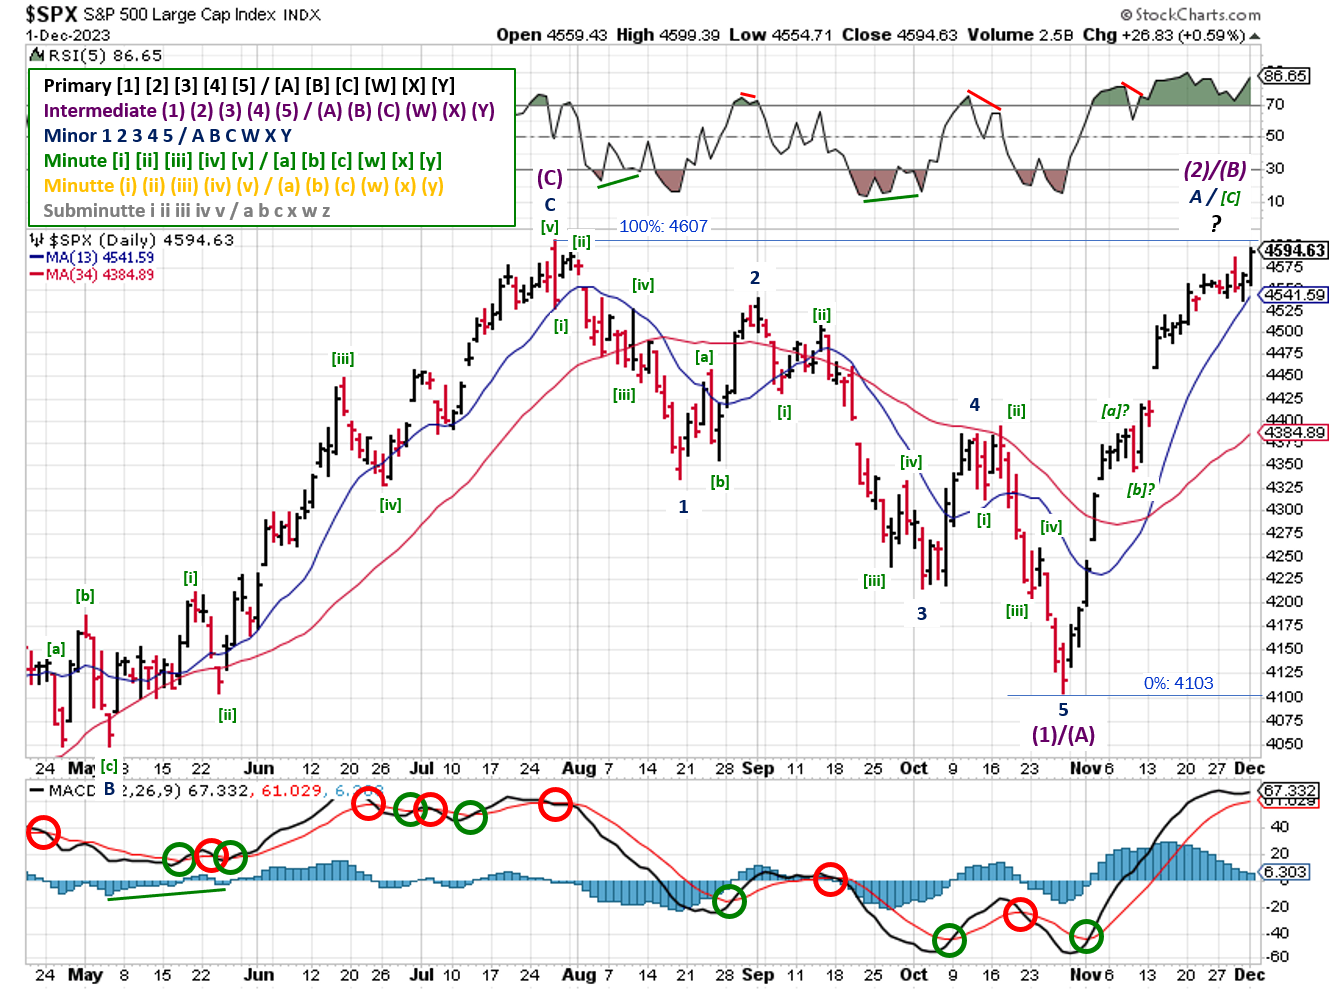Click the green MACD crossover circle near August 28

(729, 901)
